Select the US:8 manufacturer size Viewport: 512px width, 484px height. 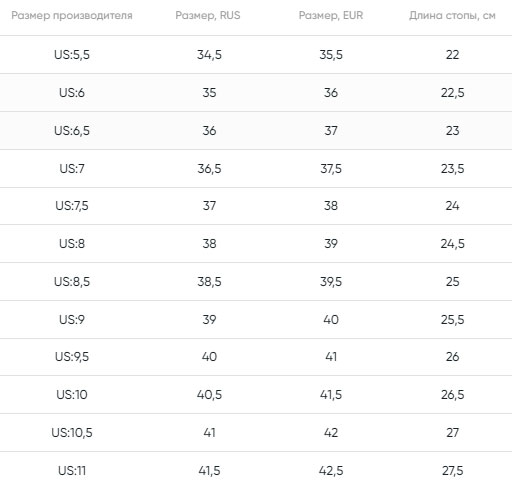72,244
